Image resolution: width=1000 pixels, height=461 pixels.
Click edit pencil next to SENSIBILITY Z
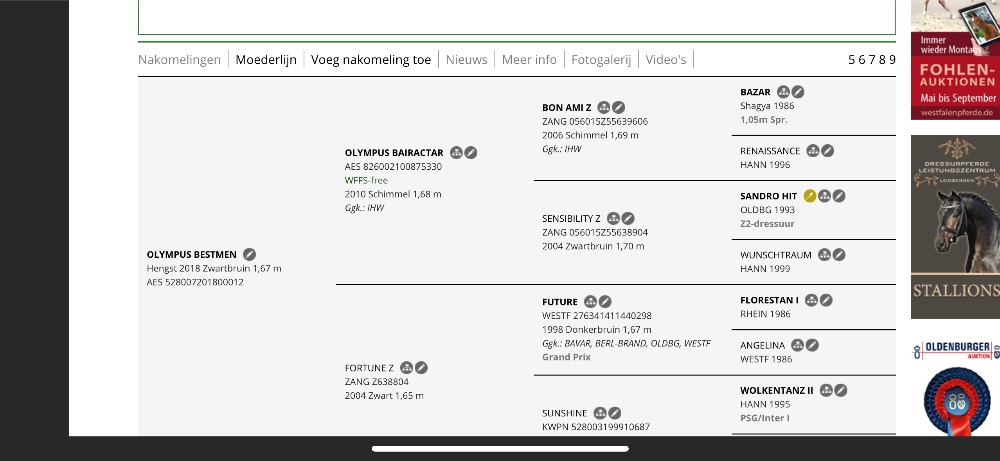click(x=628, y=218)
